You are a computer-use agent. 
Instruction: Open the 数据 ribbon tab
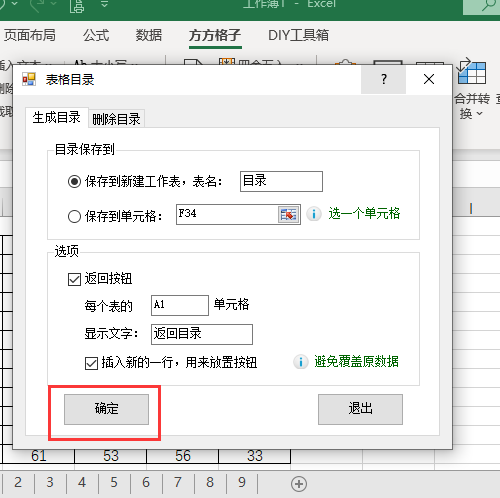pos(149,35)
